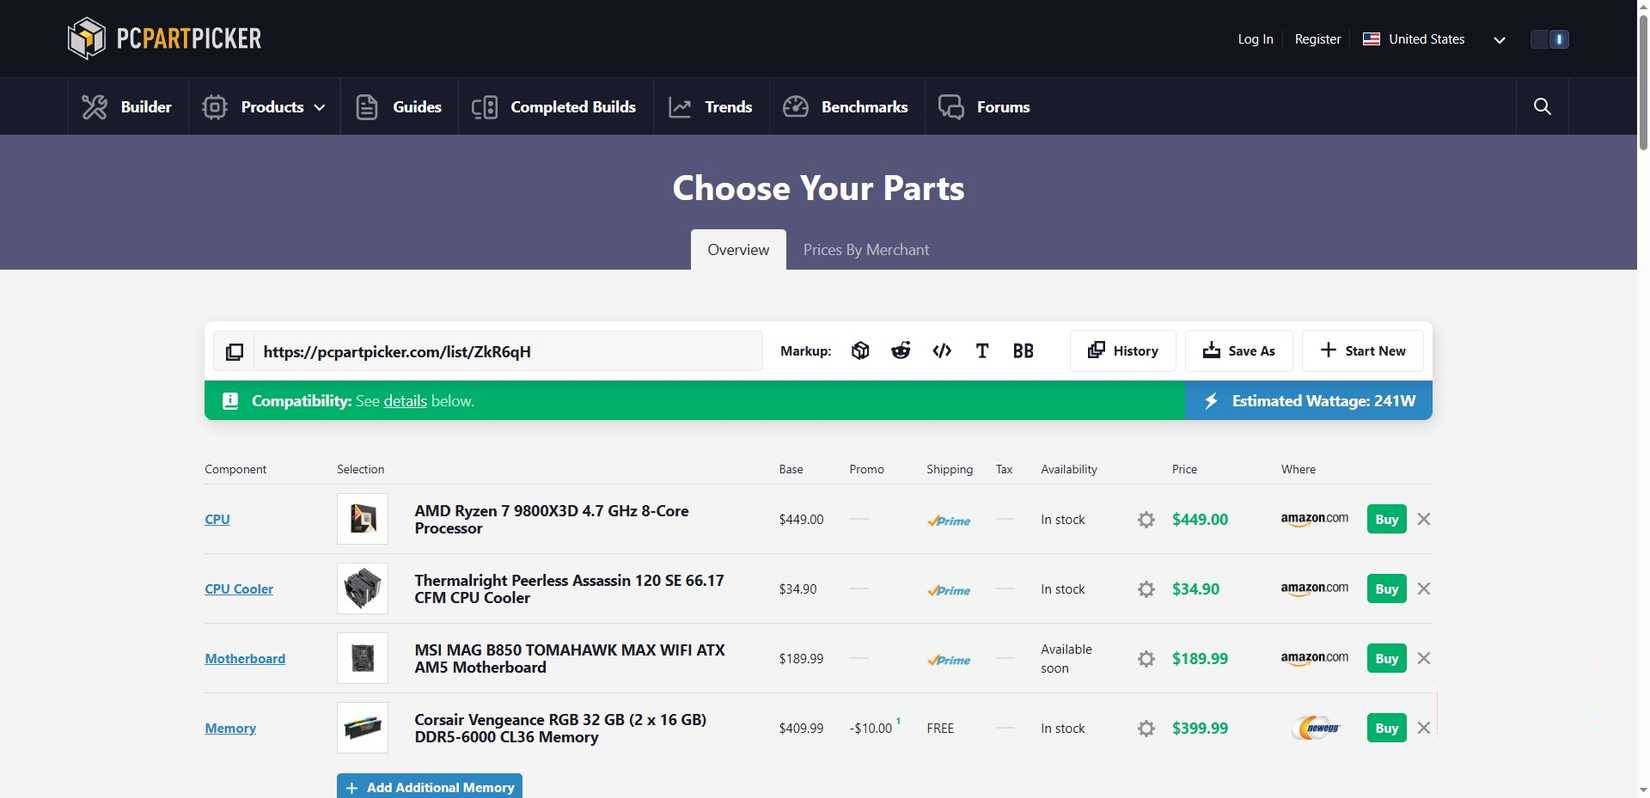Buy the Corsair Vengeance memory

(1386, 728)
